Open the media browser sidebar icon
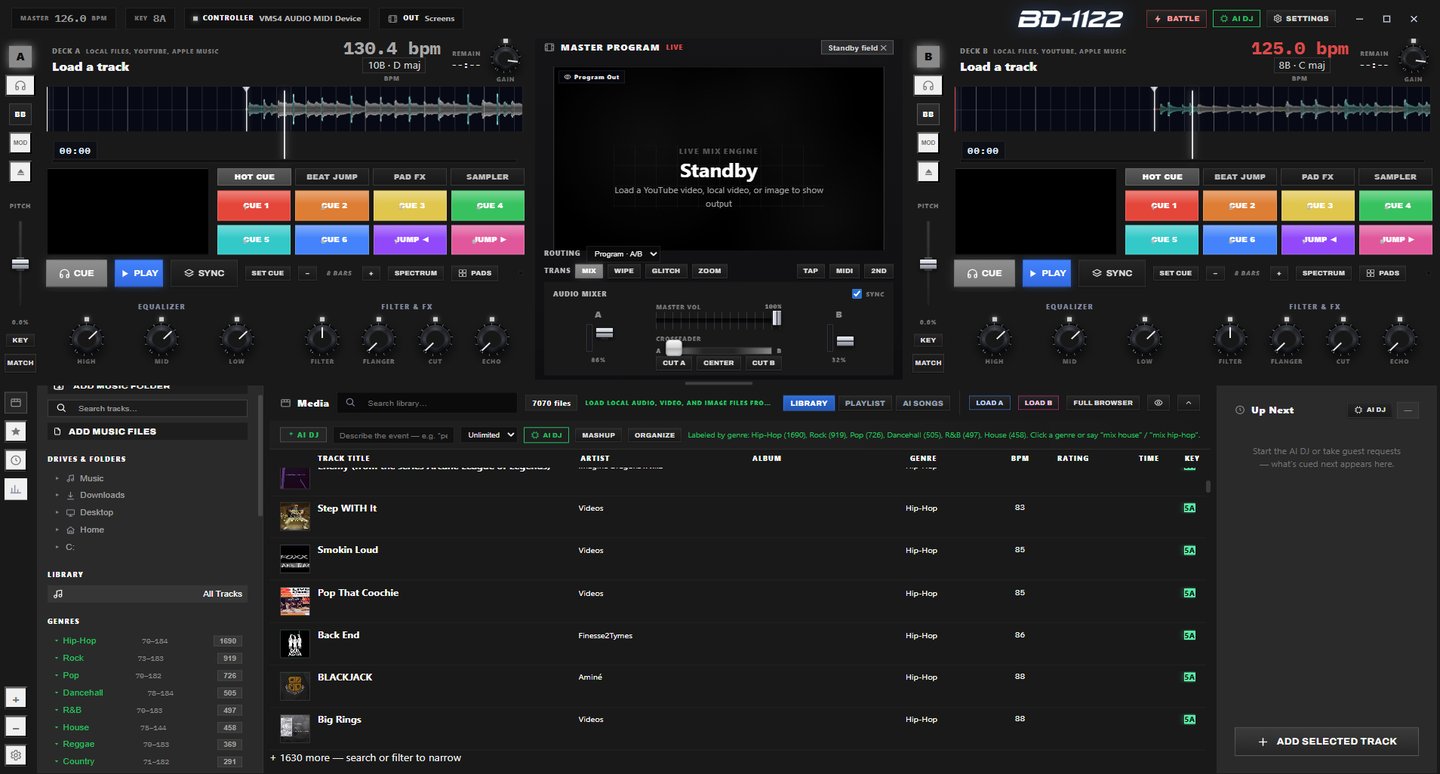Screen dimensions: 1440x774 pyautogui.click(x=16, y=402)
